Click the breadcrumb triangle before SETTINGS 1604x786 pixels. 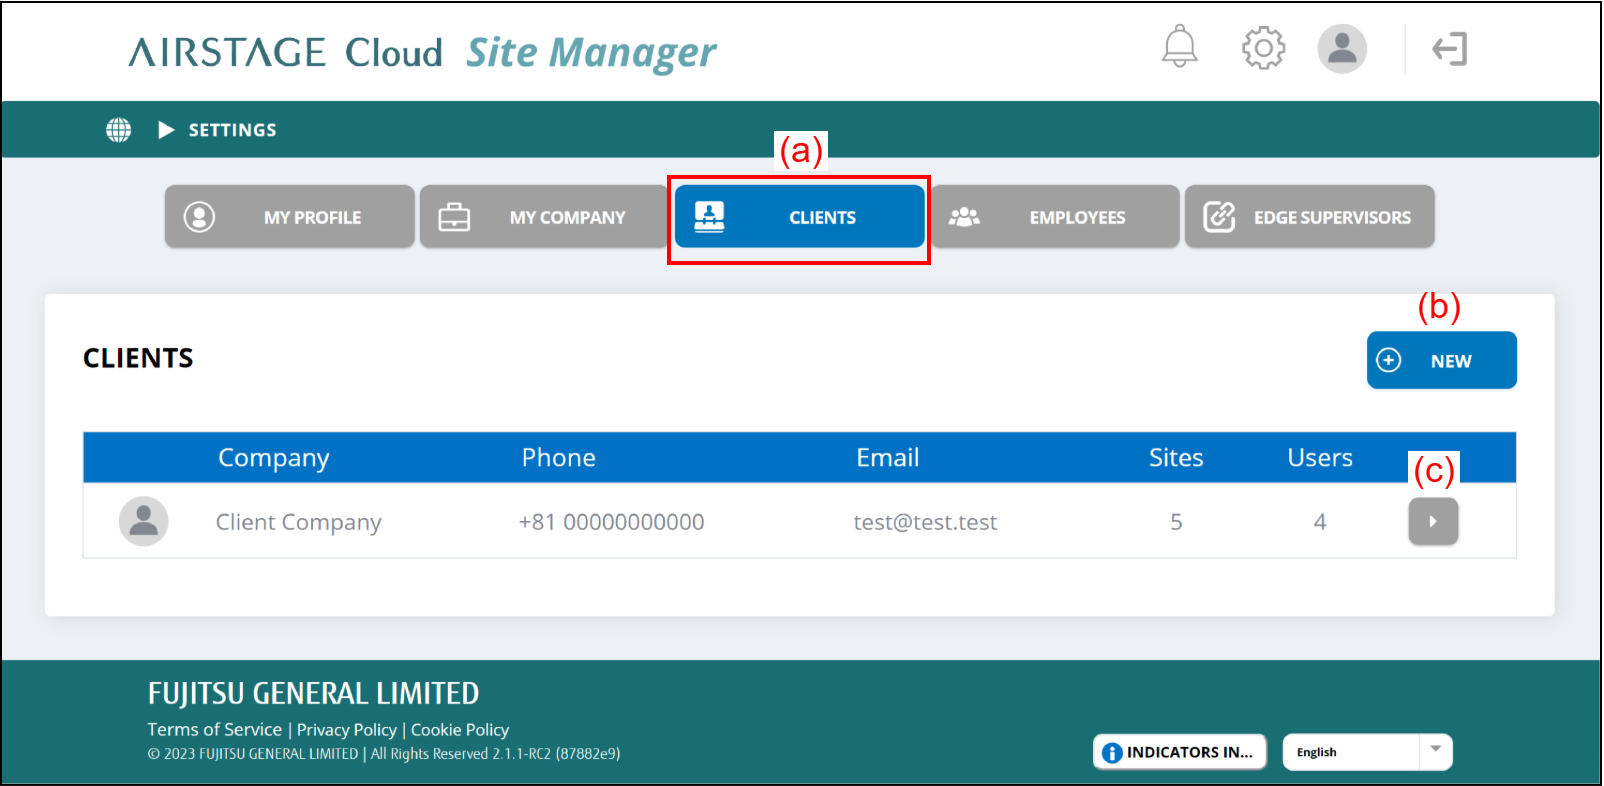(166, 130)
